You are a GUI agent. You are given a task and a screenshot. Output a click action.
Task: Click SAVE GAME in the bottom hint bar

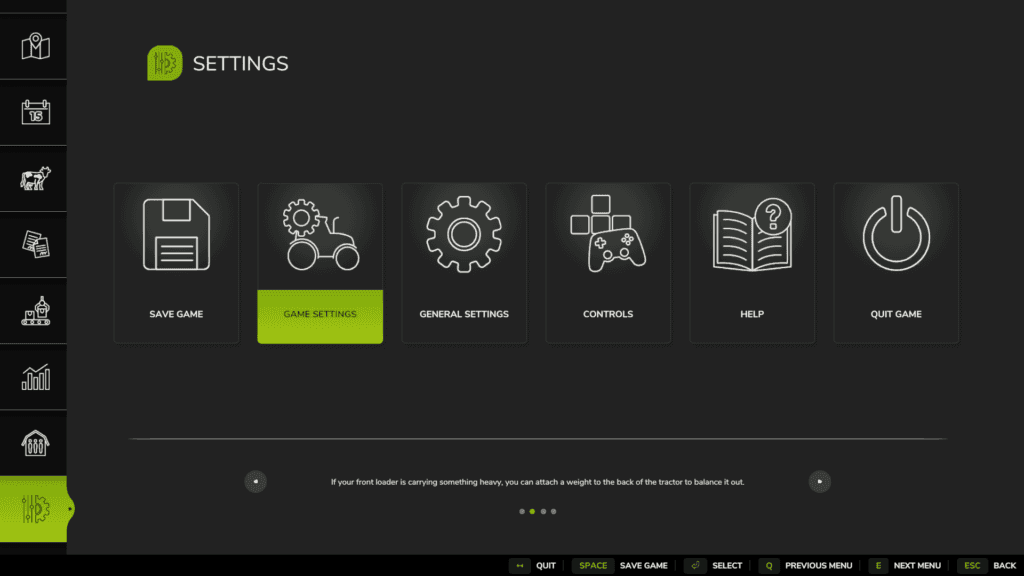point(644,565)
